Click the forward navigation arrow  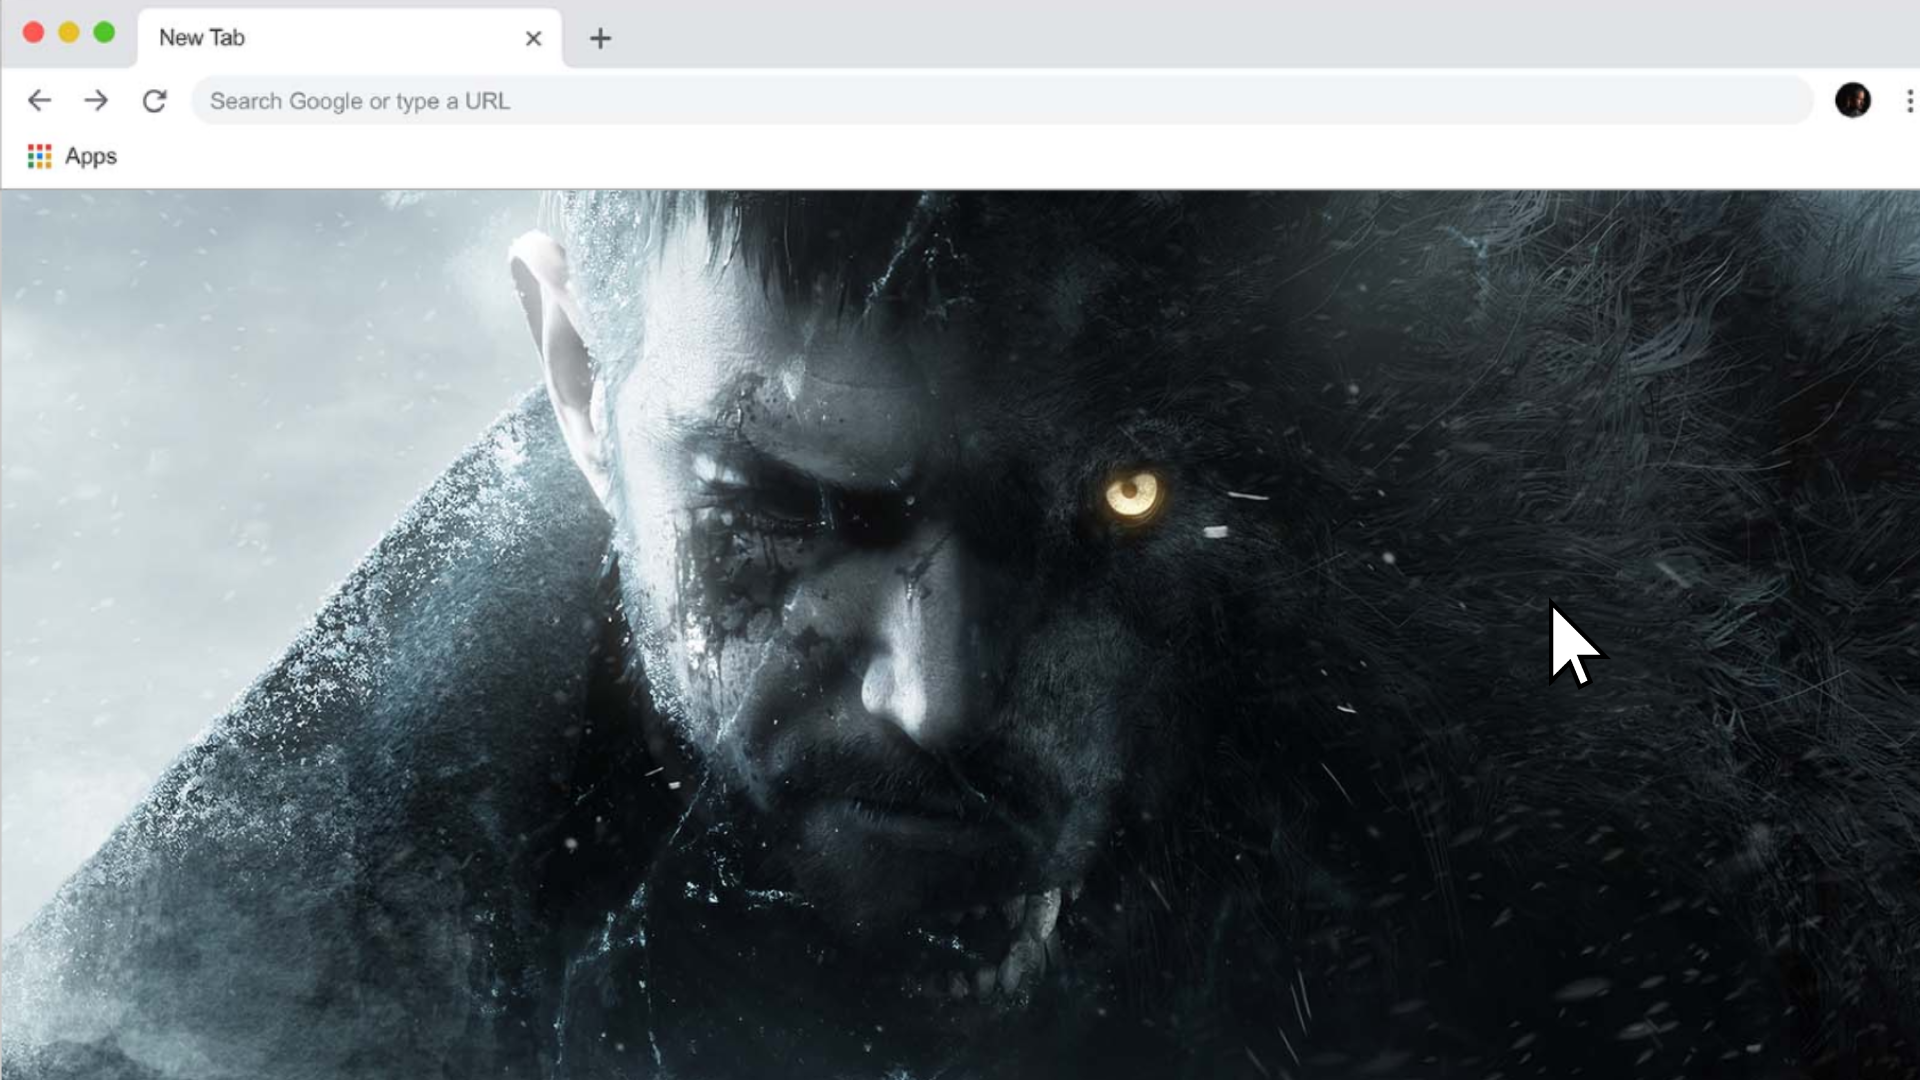coord(96,100)
